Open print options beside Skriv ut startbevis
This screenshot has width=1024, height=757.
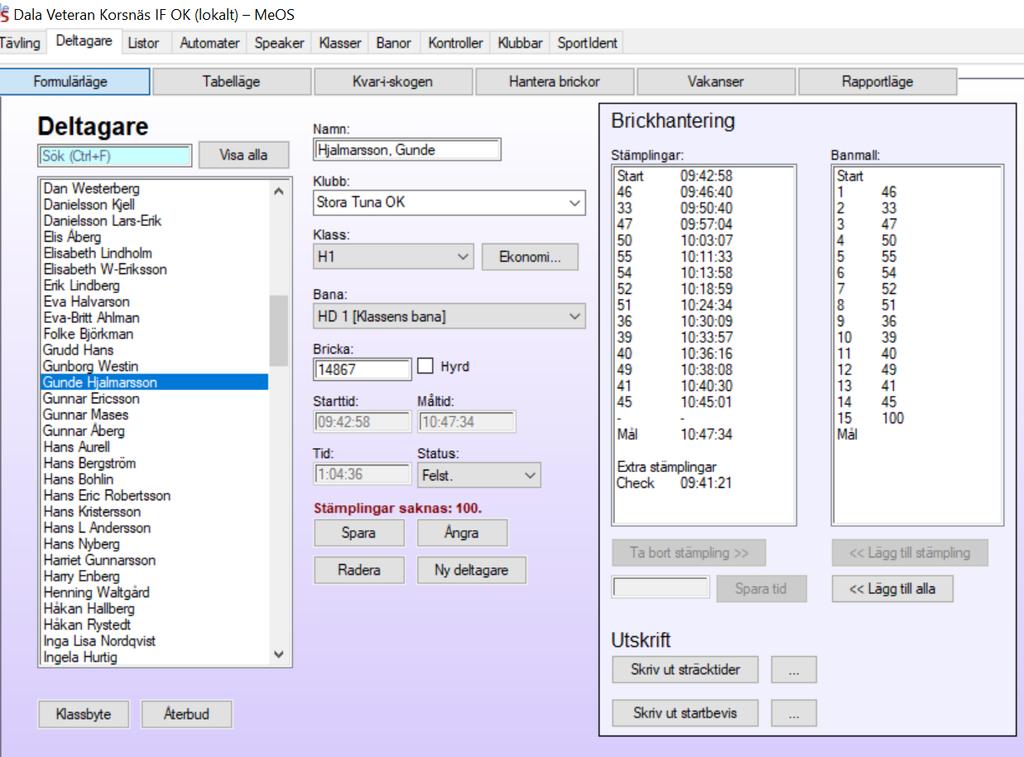(793, 713)
